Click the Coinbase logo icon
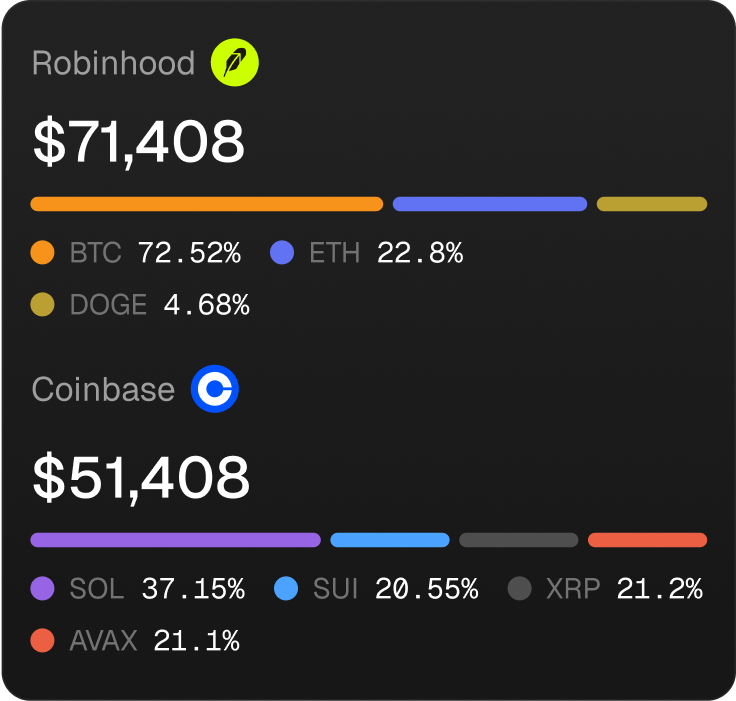The width and height of the screenshot is (736, 701). (x=214, y=389)
